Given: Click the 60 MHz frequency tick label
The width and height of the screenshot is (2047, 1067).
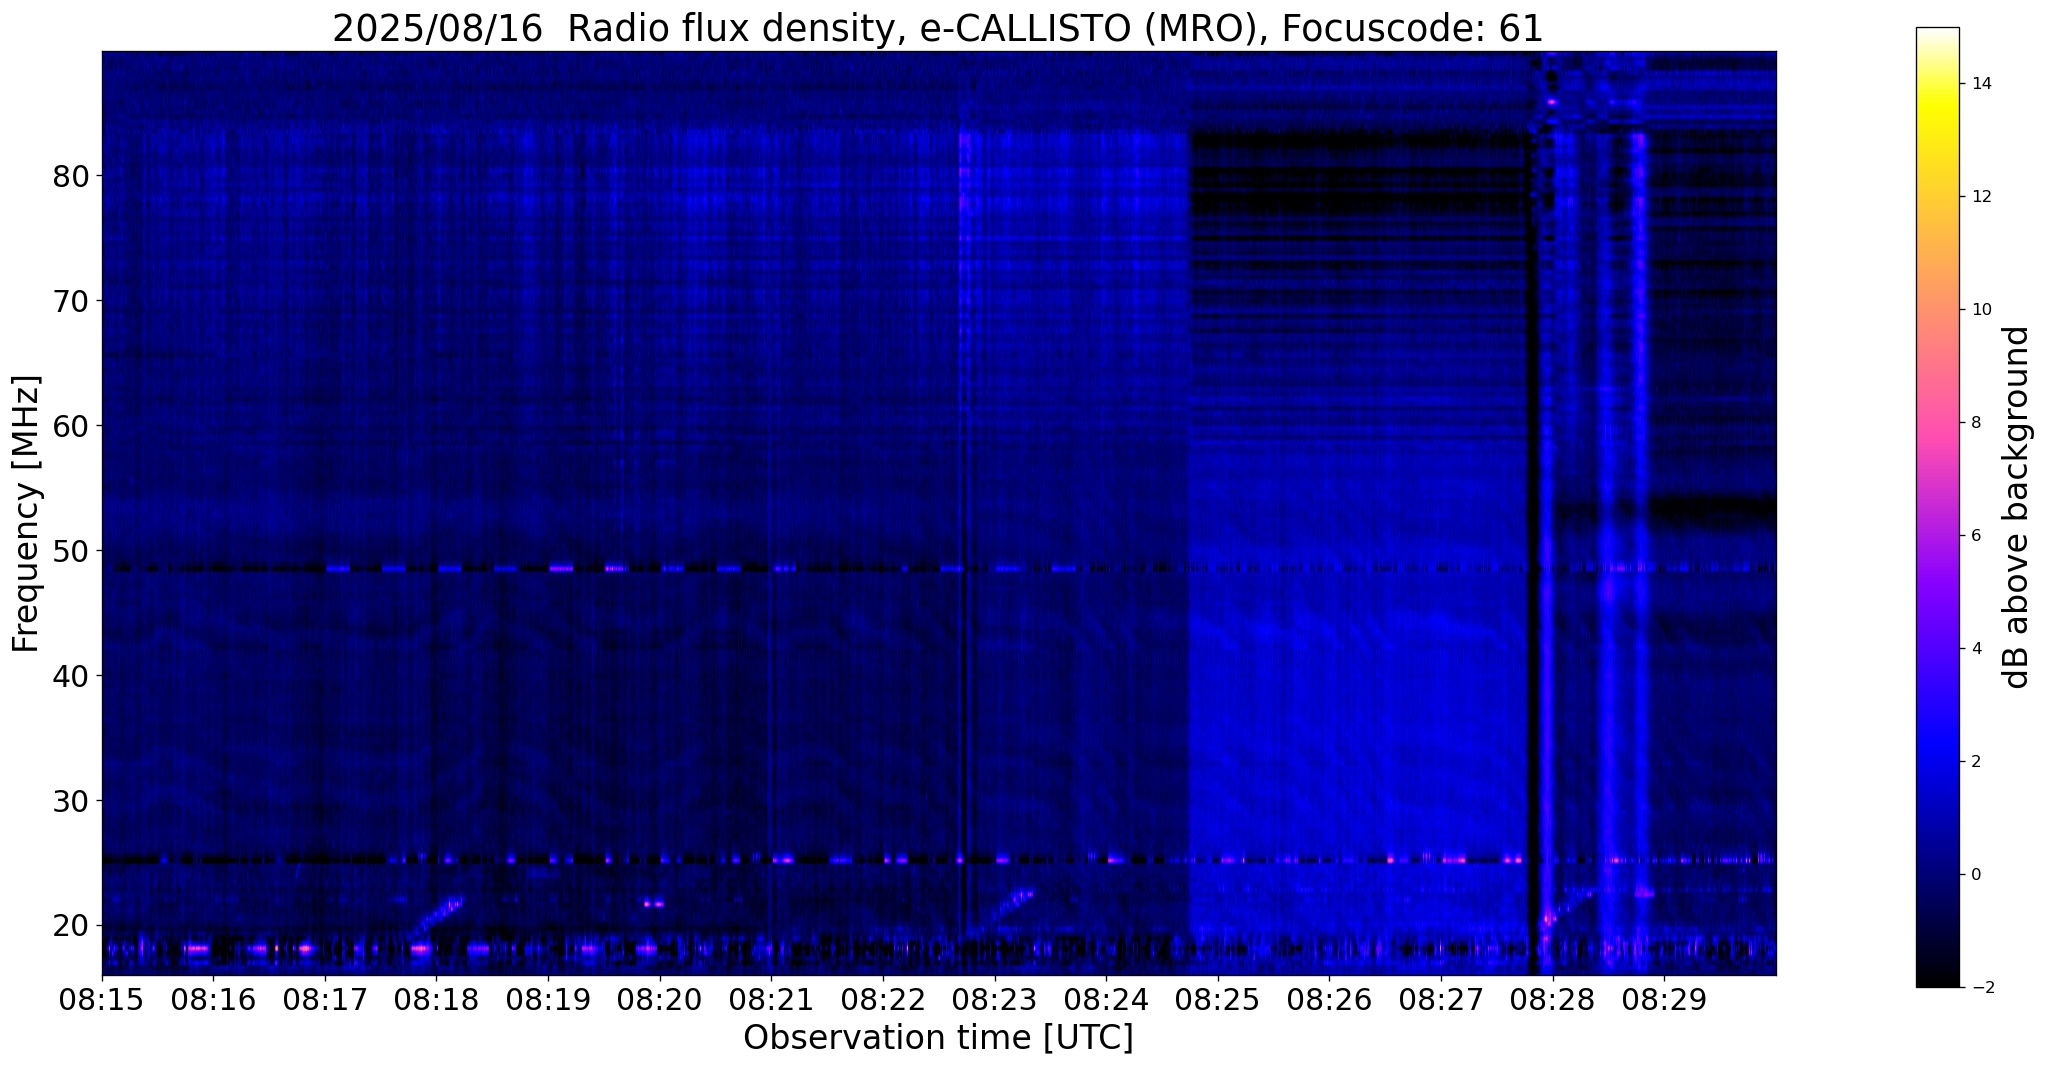Looking at the screenshot, I should [x=71, y=426].
